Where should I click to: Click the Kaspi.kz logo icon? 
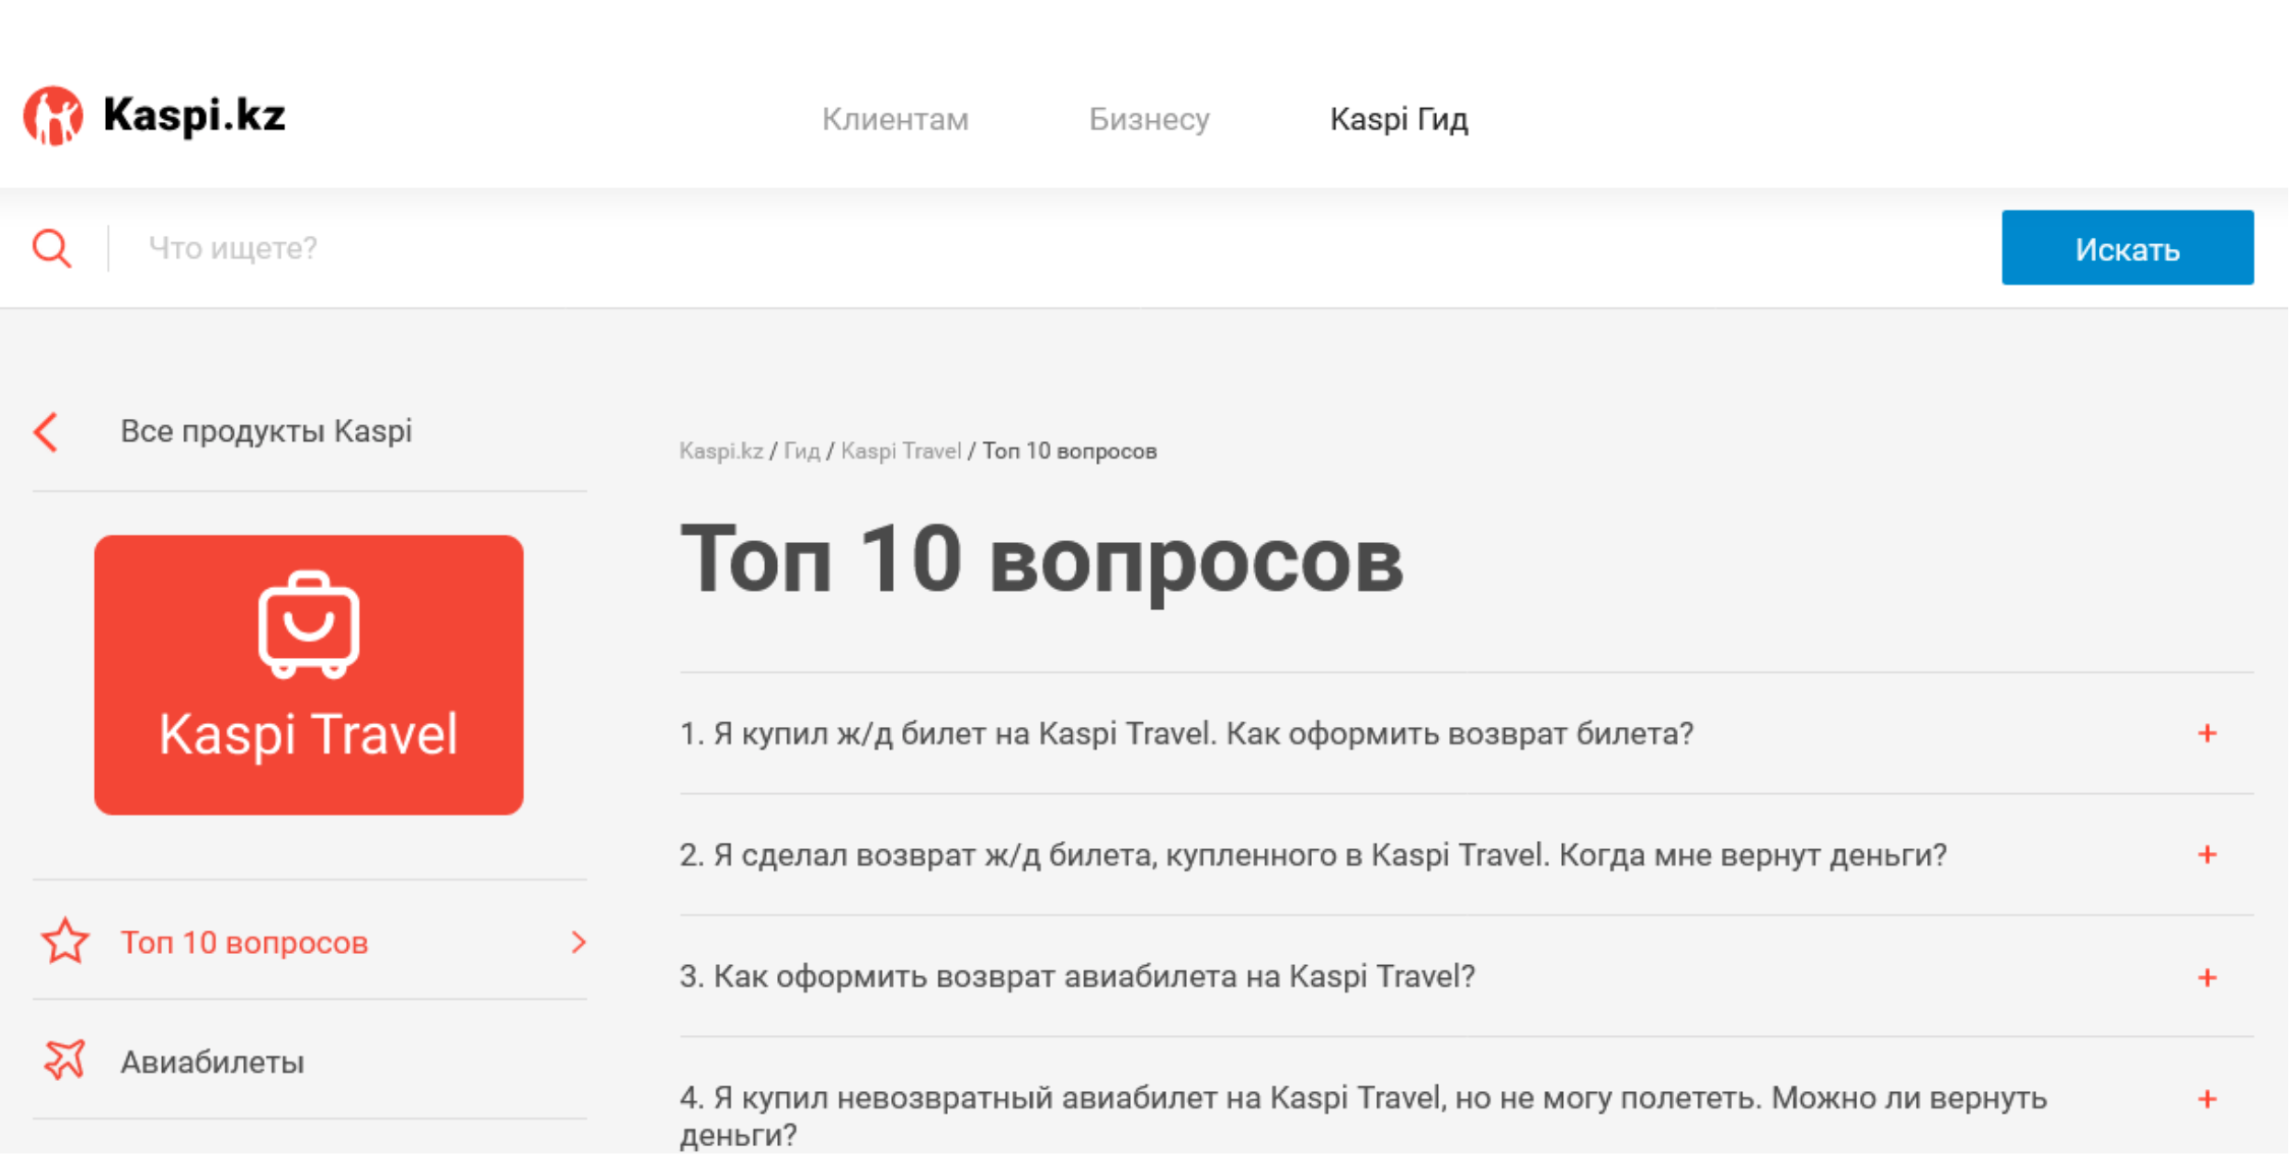coord(53,116)
